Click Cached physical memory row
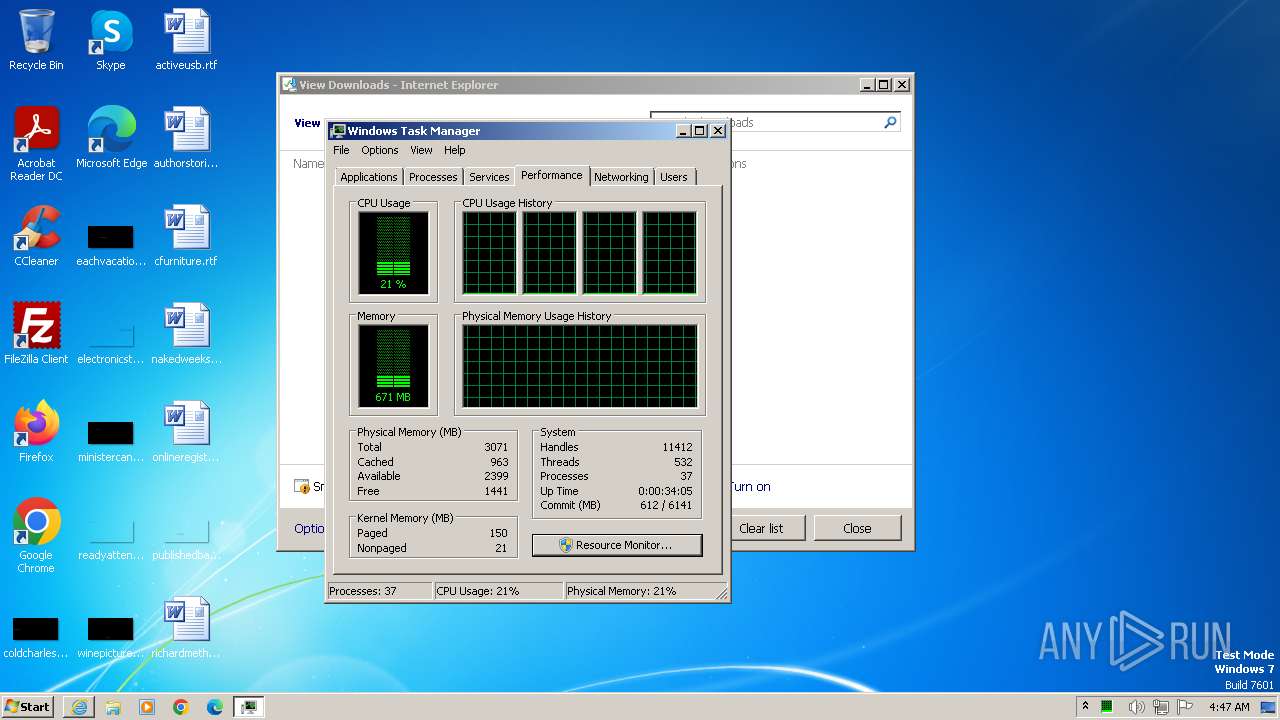Screen dimensions: 1280x720 pos(433,462)
